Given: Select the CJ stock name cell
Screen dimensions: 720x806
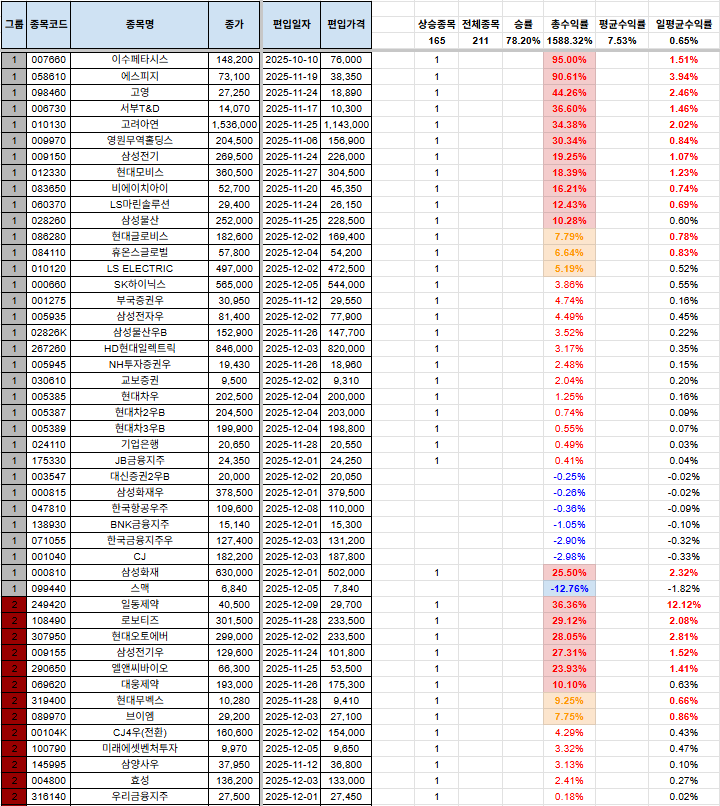Looking at the screenshot, I should click(x=139, y=556).
